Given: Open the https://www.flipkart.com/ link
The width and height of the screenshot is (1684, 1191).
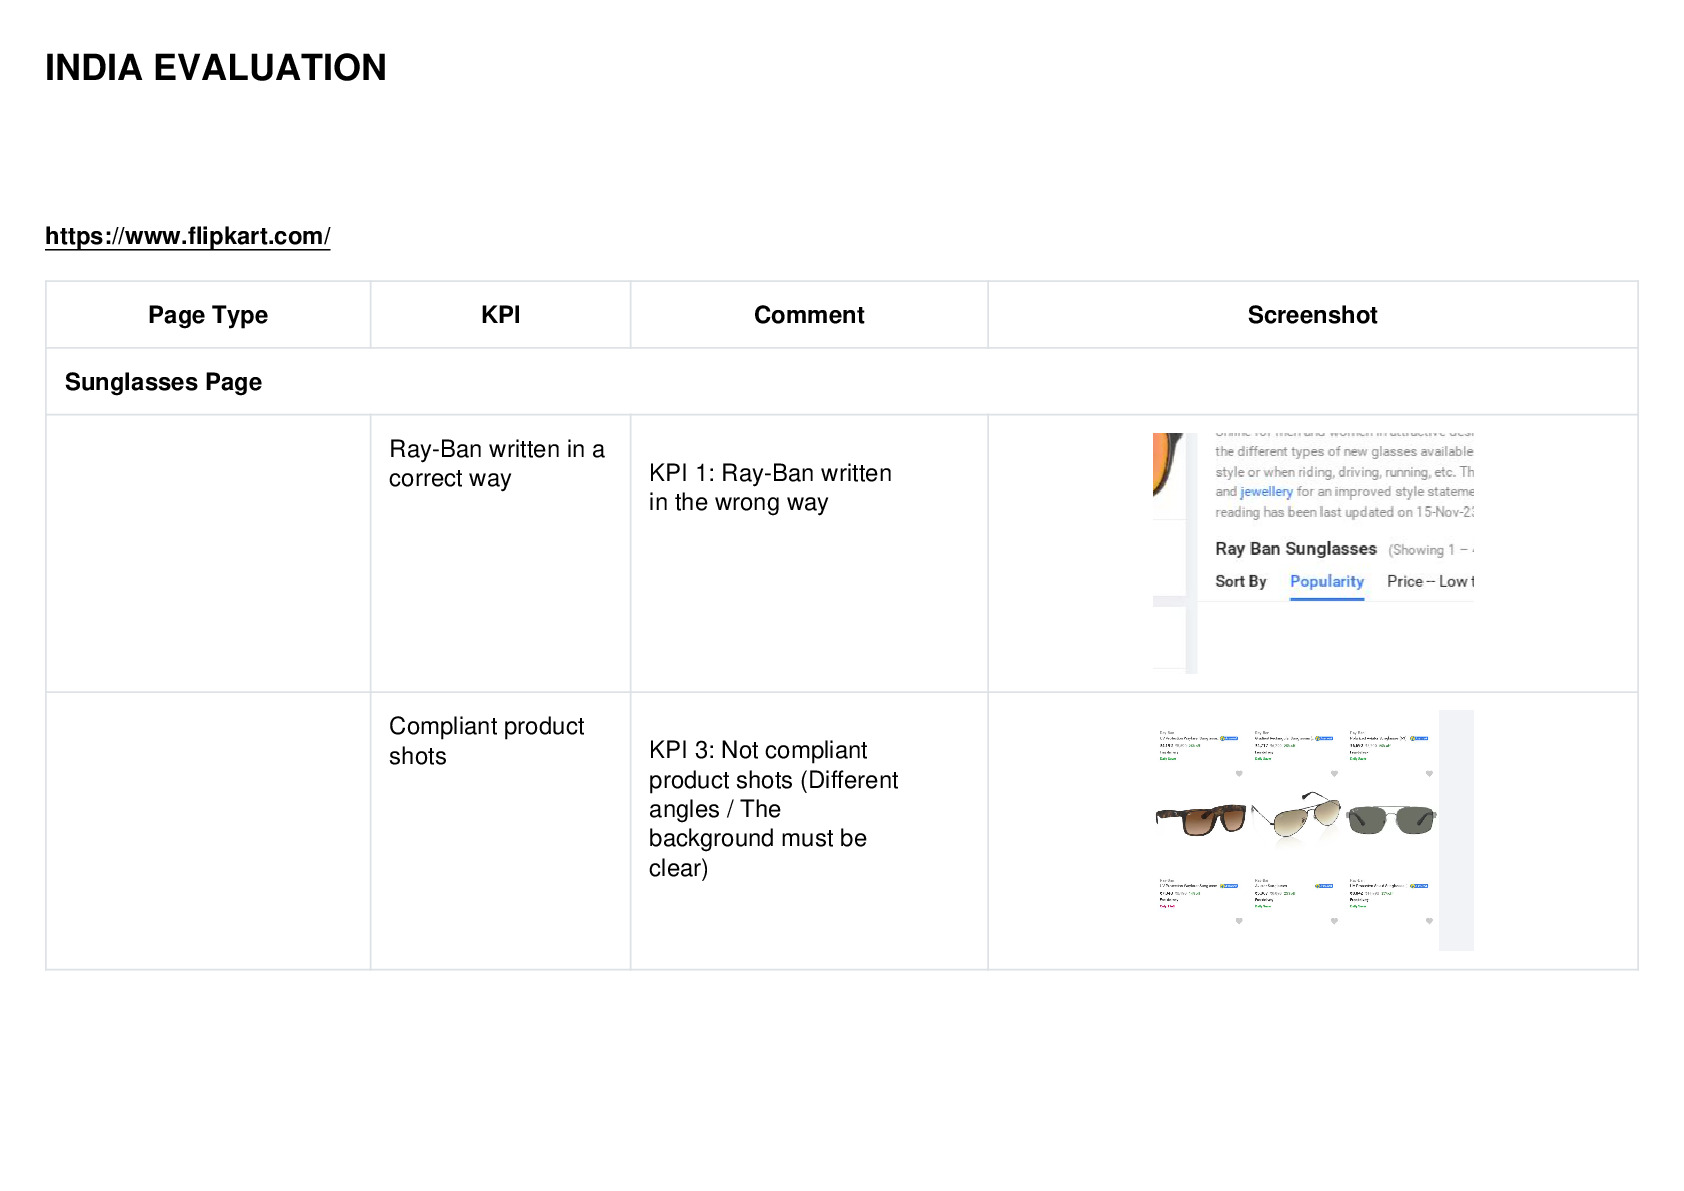Looking at the screenshot, I should (x=187, y=236).
